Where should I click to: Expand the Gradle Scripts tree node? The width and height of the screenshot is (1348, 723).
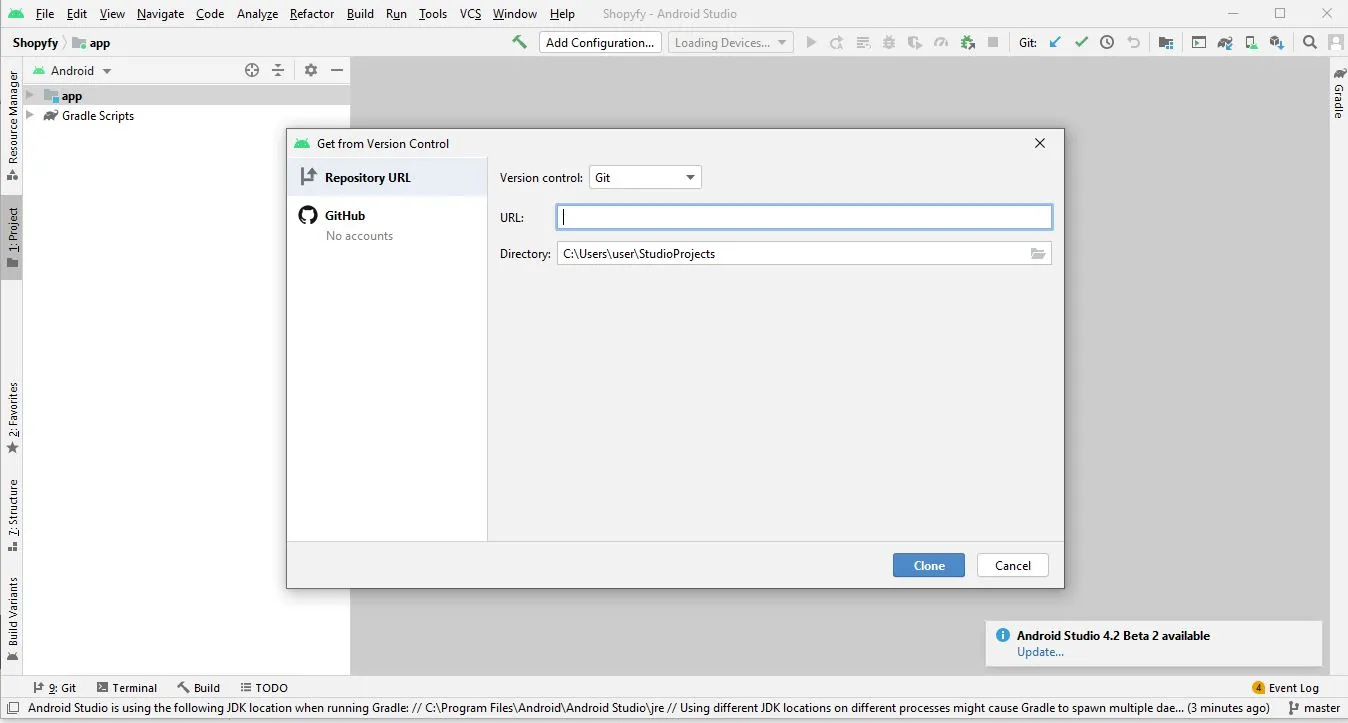coord(30,116)
